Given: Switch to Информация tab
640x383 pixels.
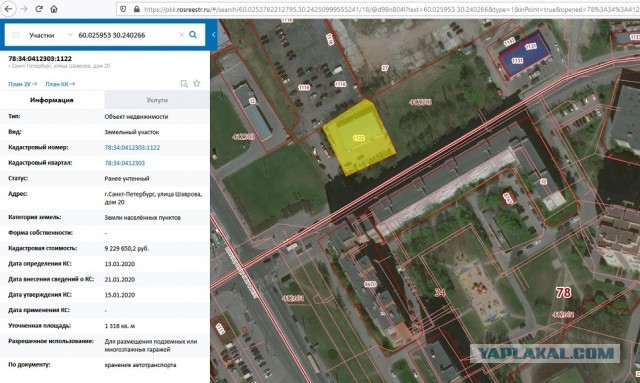Looking at the screenshot, I should click(x=52, y=100).
